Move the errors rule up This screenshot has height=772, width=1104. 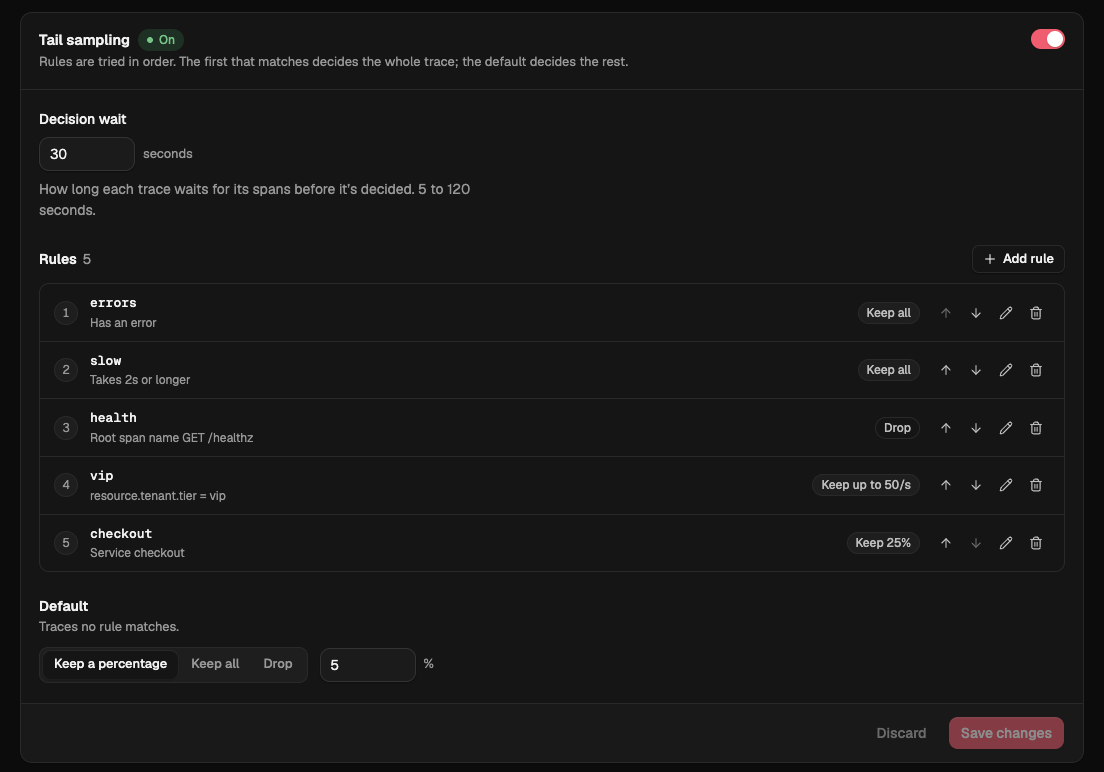pyautogui.click(x=946, y=313)
